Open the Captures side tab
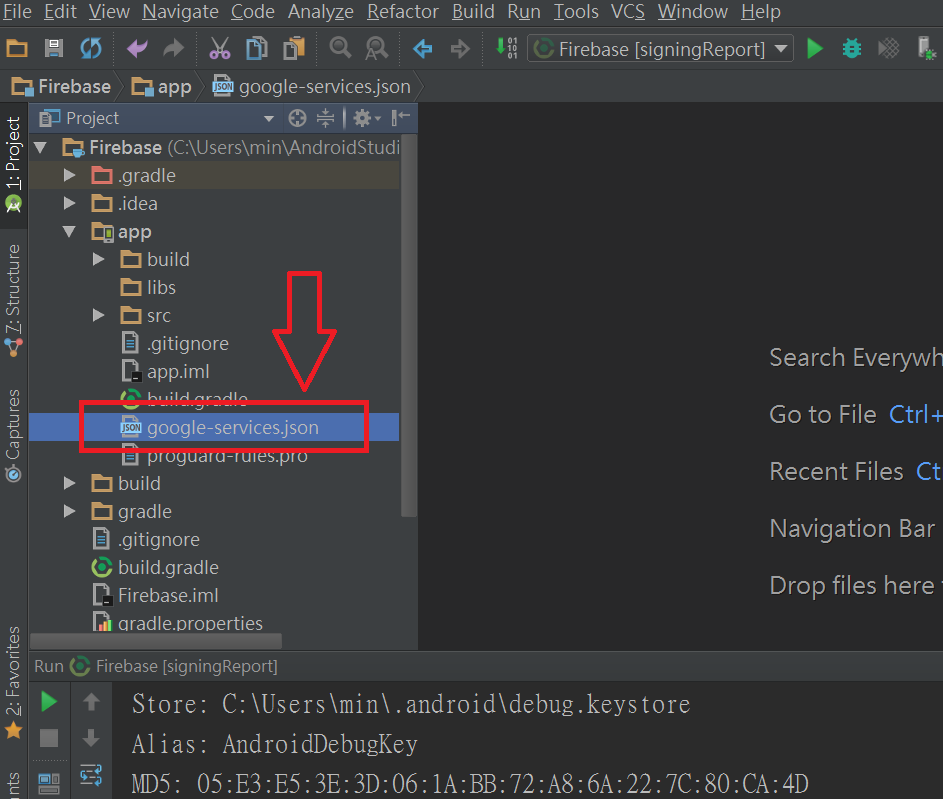The width and height of the screenshot is (943, 799). tap(13, 435)
